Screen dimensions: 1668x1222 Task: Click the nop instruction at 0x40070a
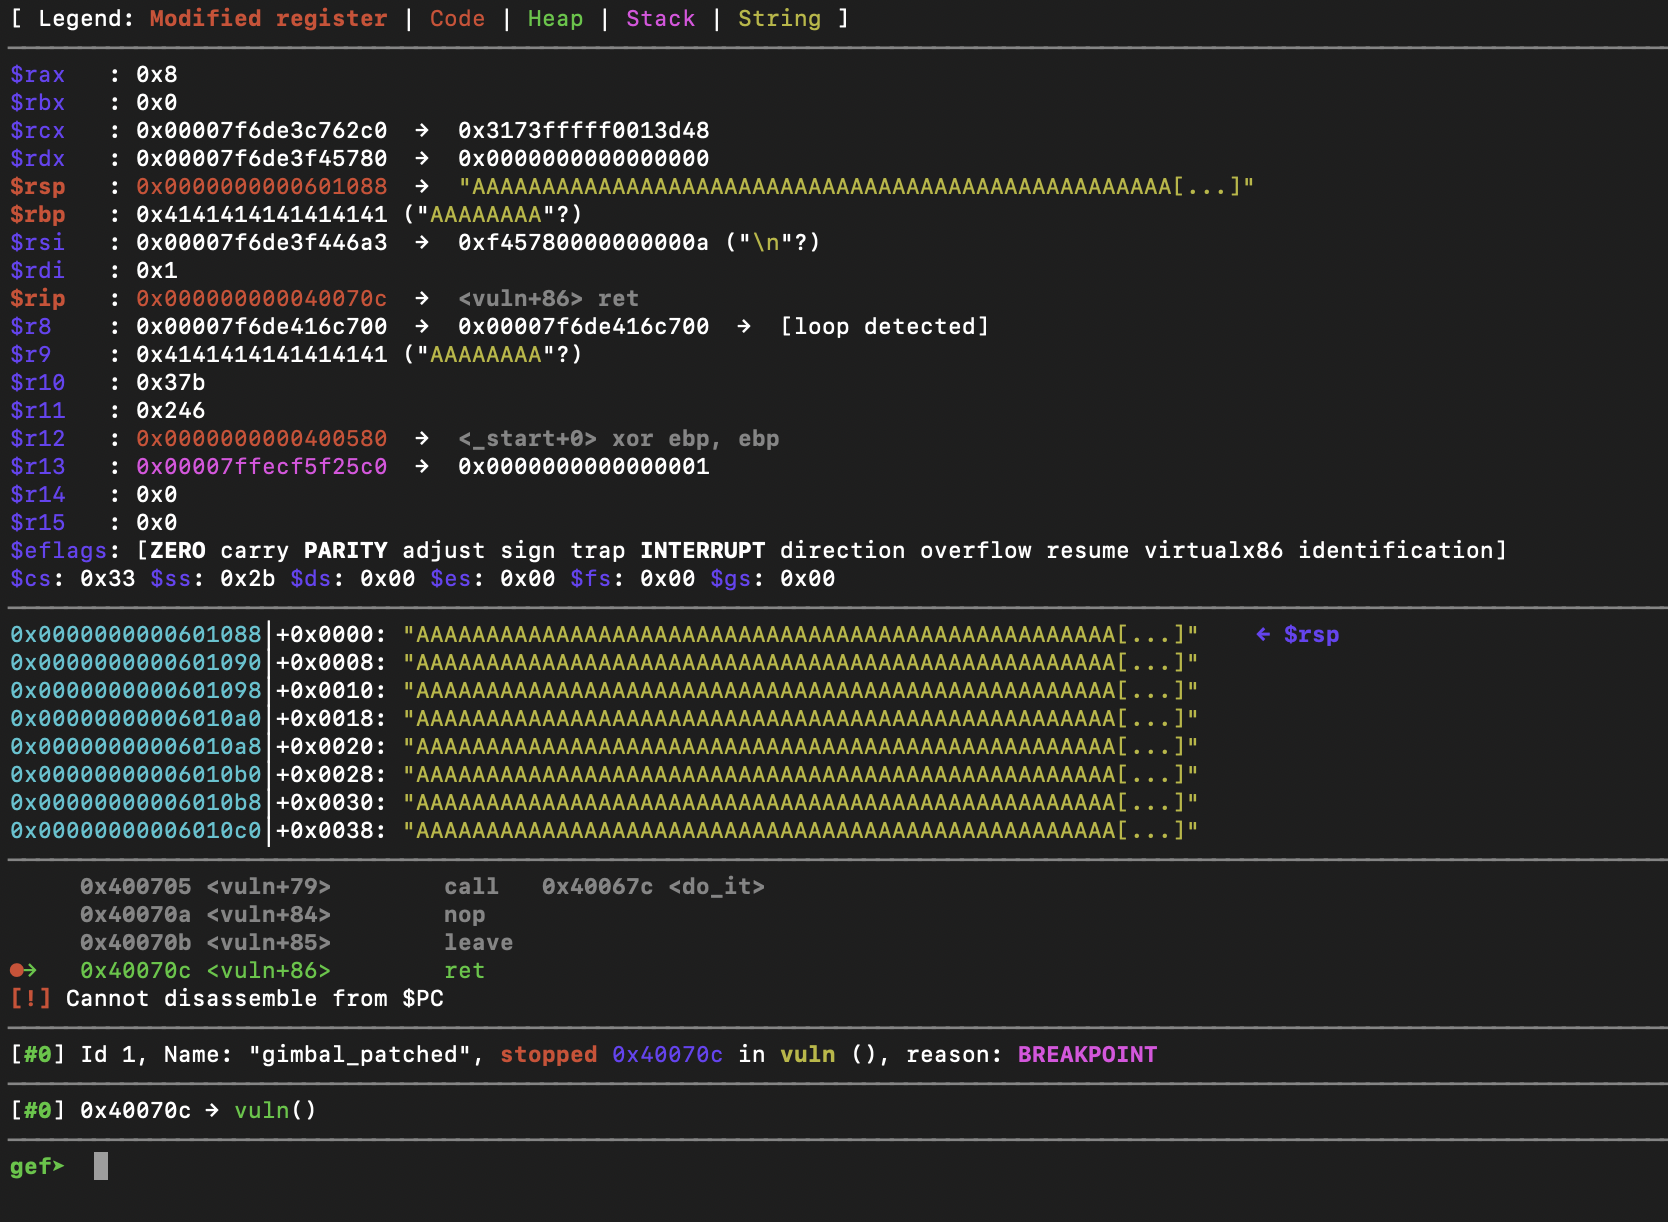[465, 915]
